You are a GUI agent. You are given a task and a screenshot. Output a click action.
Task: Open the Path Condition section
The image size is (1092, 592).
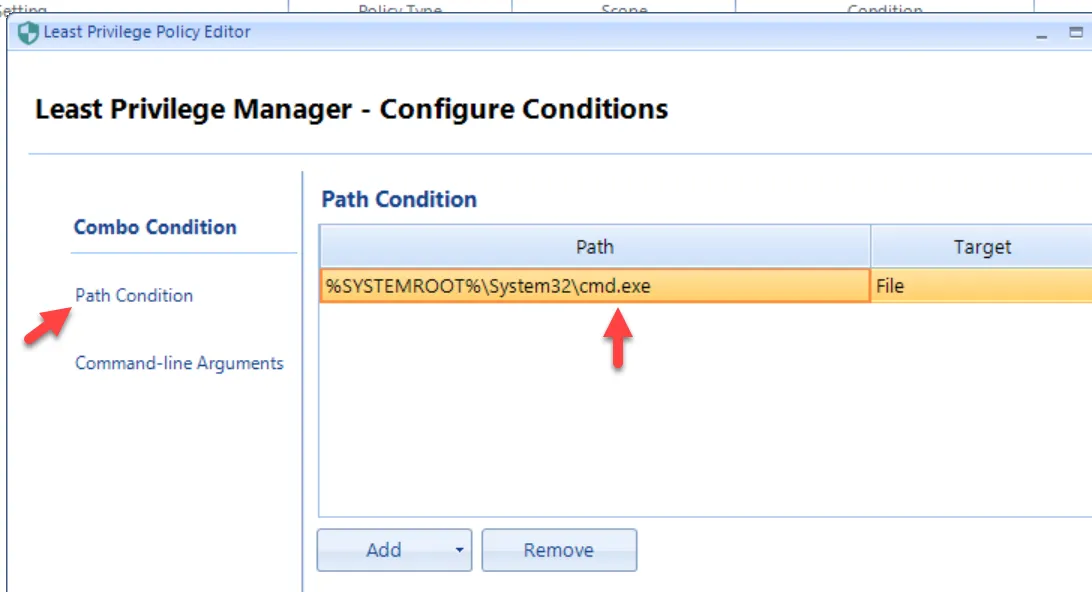click(134, 295)
